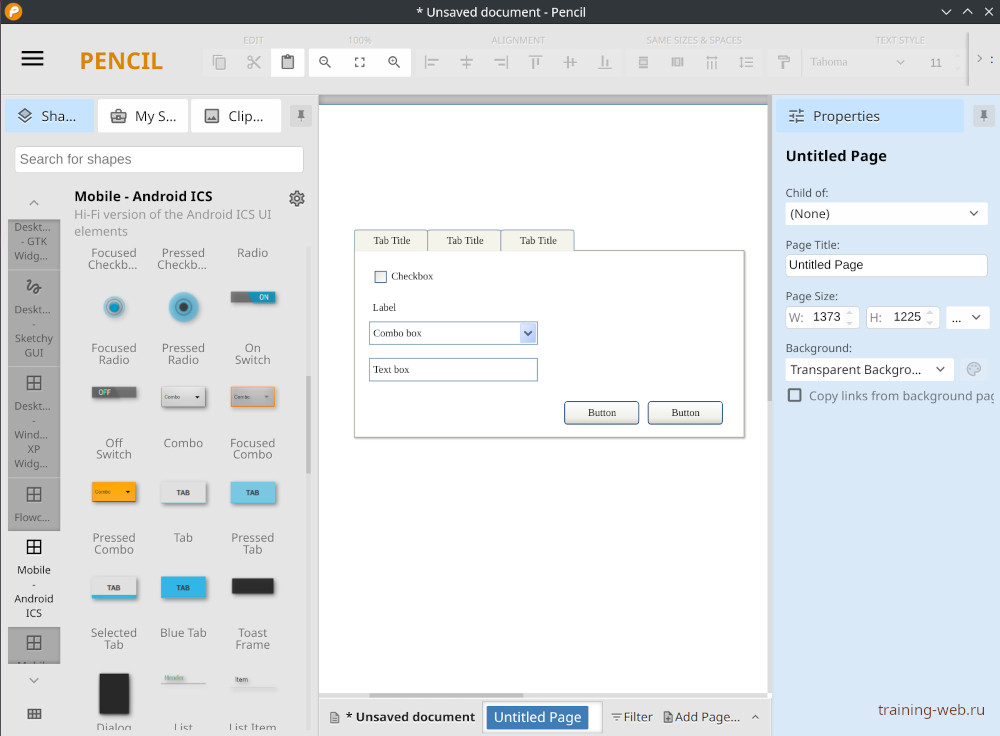The width and height of the screenshot is (1000, 736).
Task: Click the Zoom in magnifier
Action: click(394, 62)
